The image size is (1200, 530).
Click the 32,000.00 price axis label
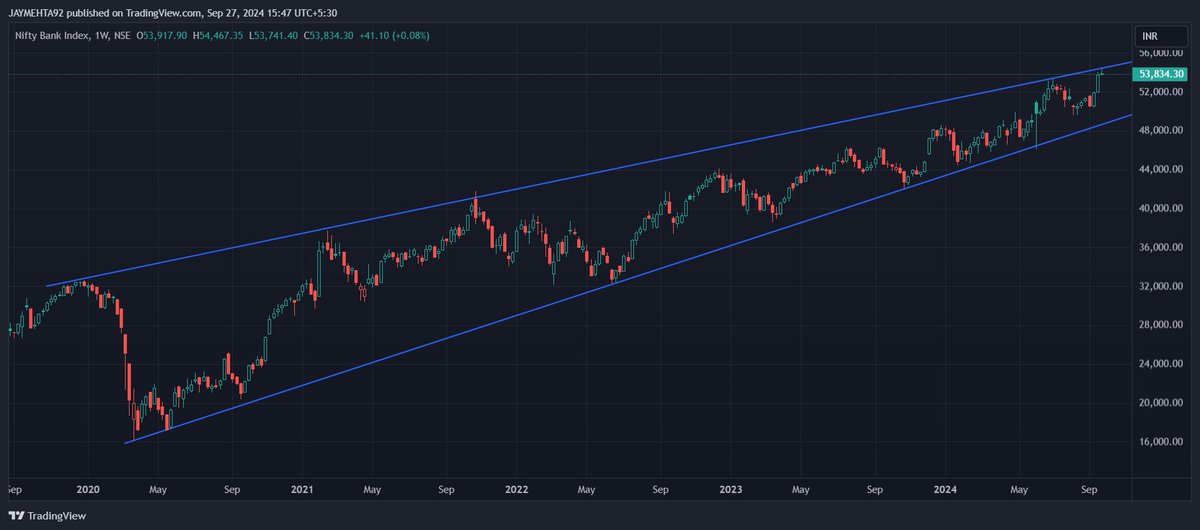pos(1162,286)
